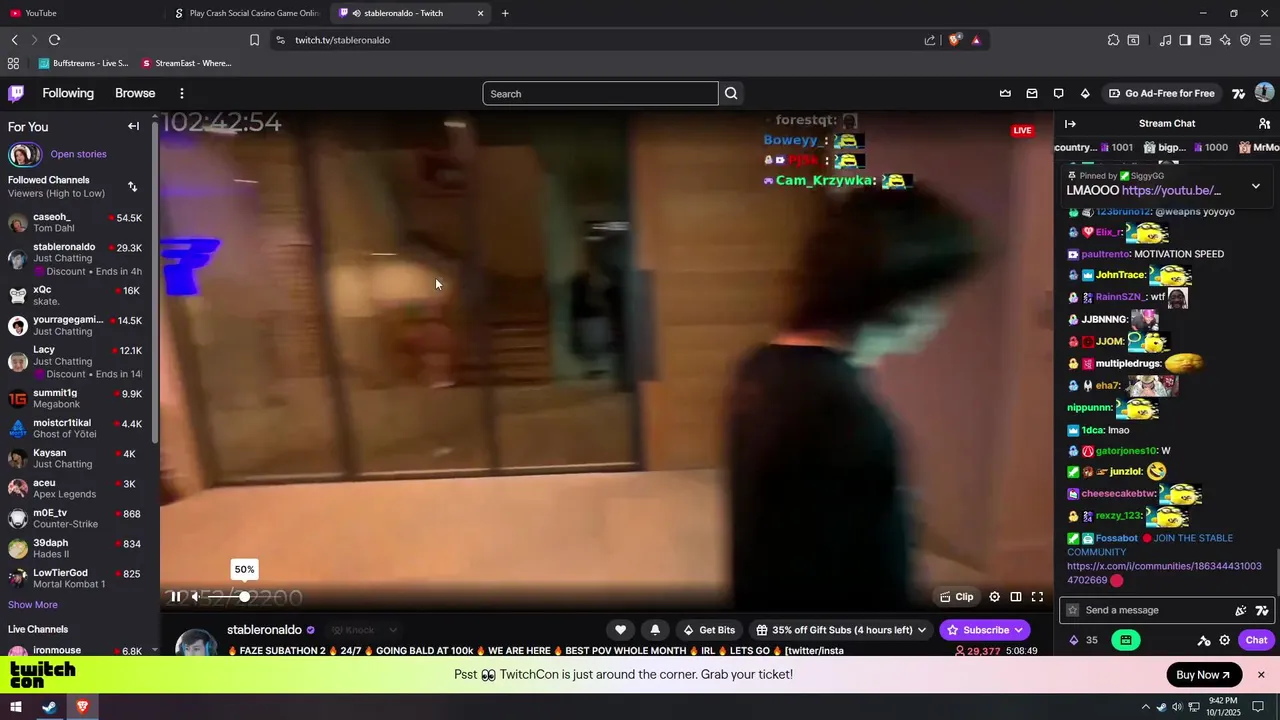Open a new browser tab
1280x720 pixels.
tap(505, 13)
